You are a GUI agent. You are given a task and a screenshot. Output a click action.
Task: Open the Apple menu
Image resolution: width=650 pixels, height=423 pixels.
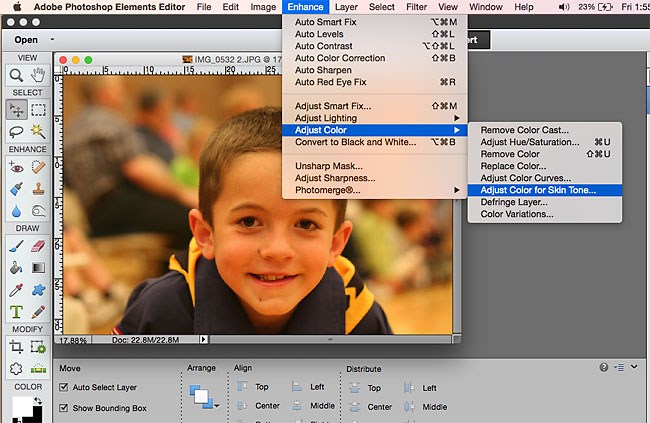click(x=17, y=7)
